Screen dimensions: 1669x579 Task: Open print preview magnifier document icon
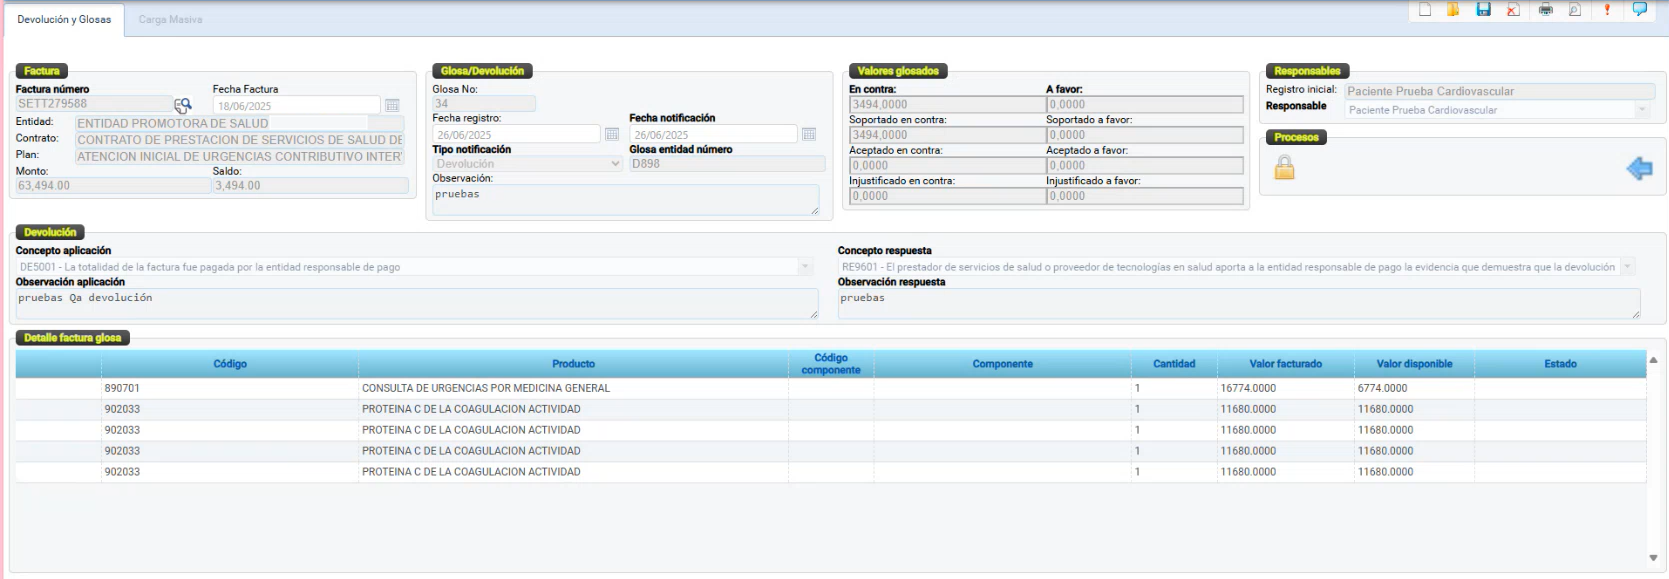[1575, 10]
